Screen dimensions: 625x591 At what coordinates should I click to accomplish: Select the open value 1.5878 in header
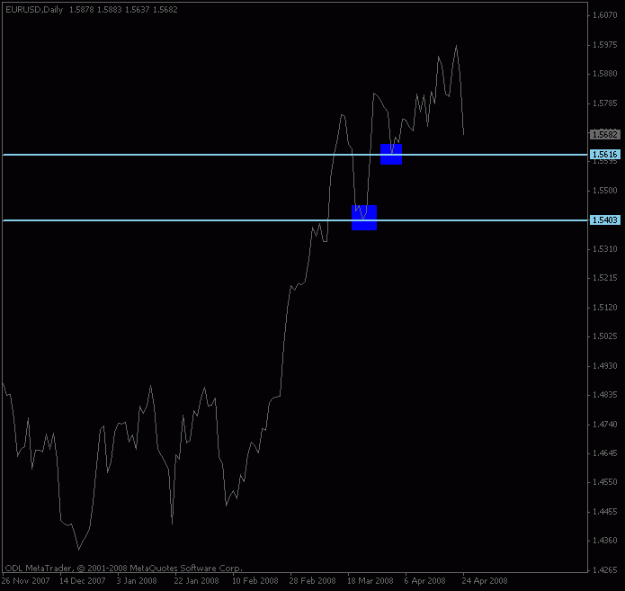click(x=82, y=10)
